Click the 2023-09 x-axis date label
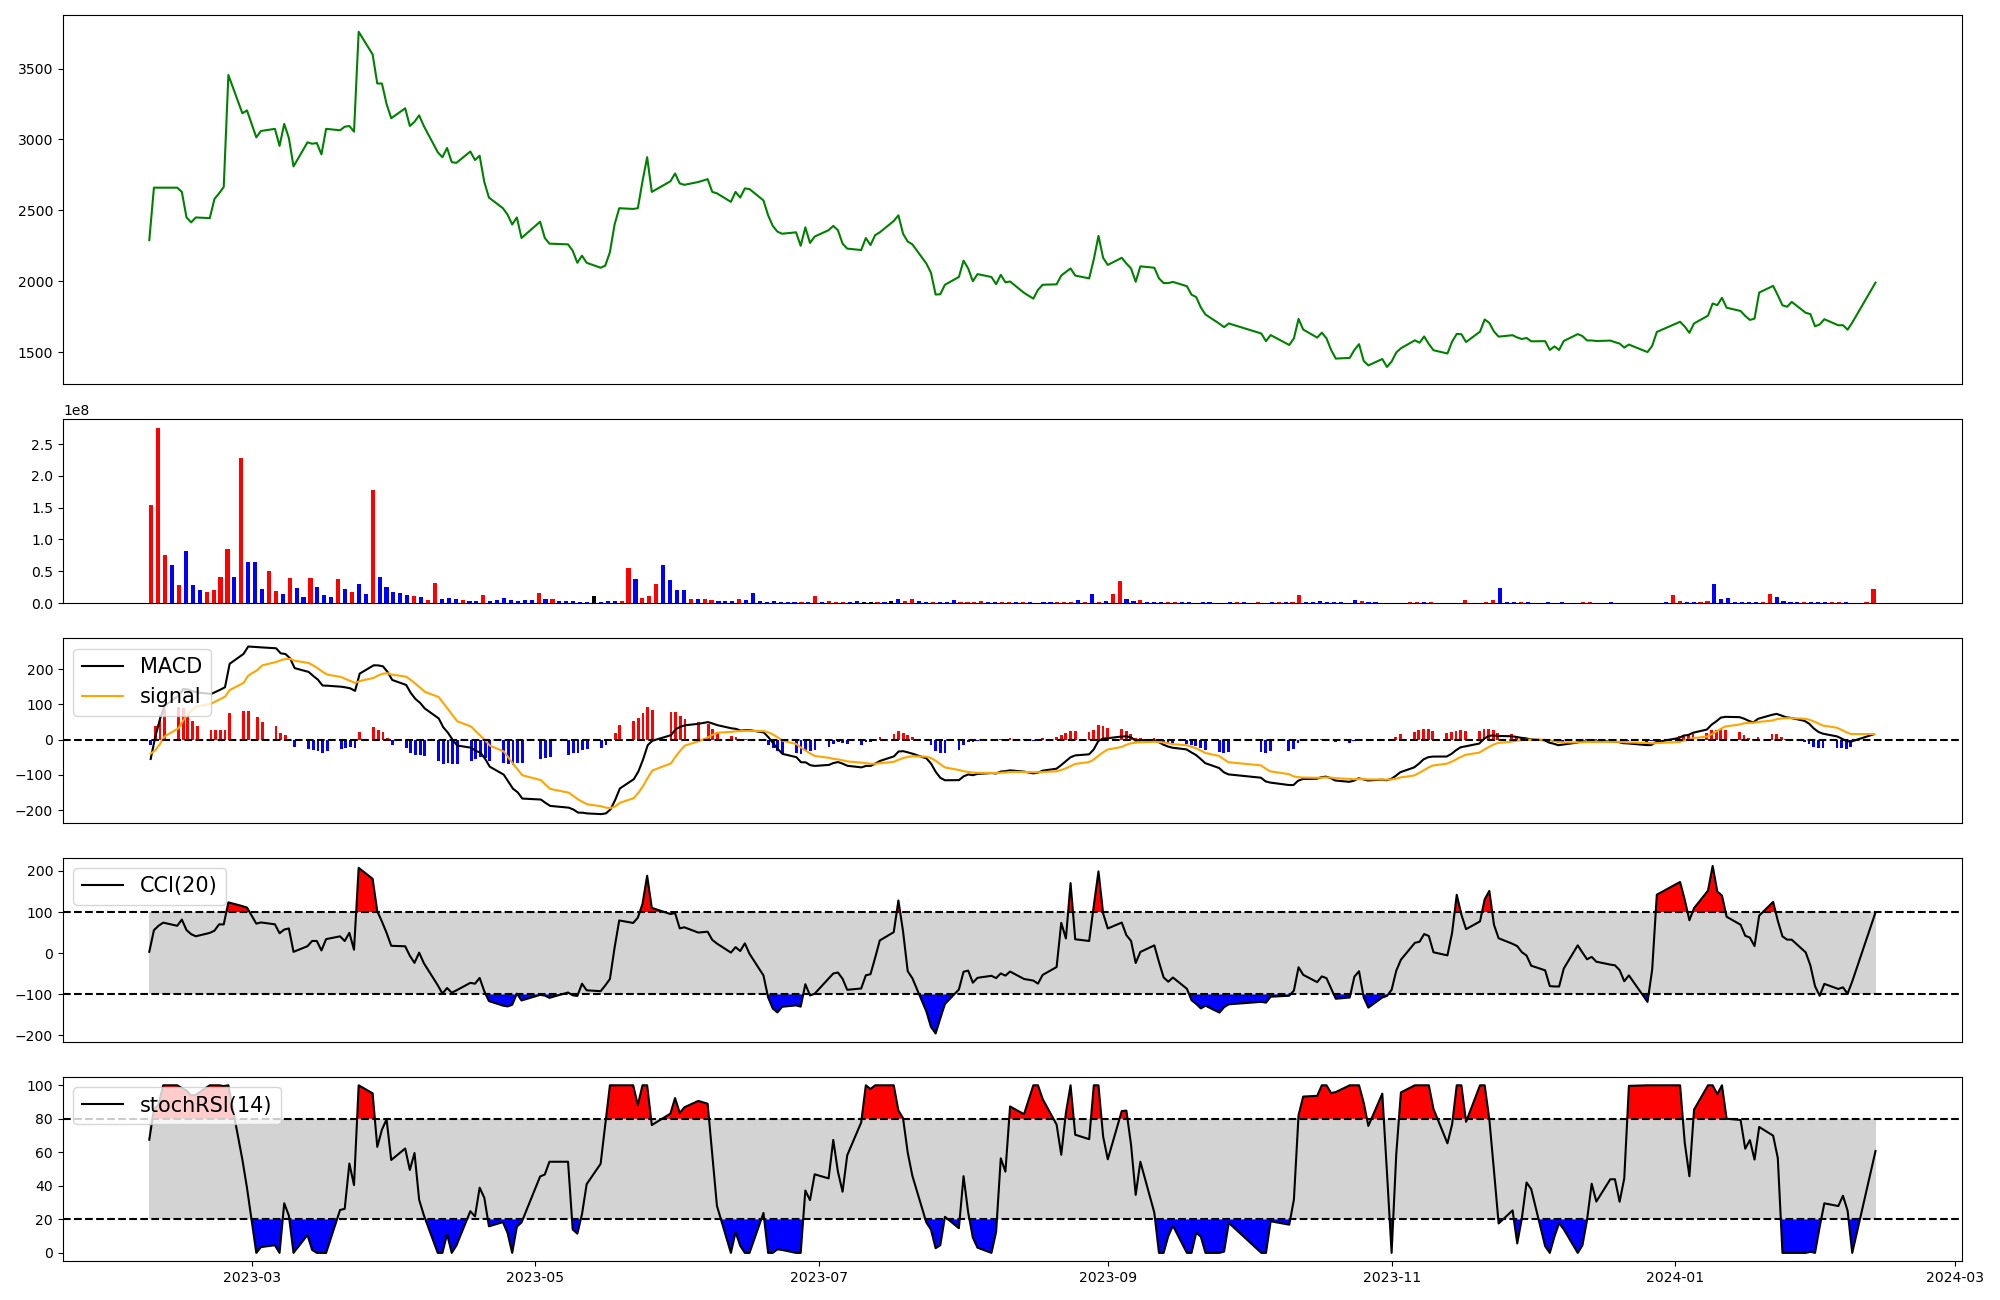The image size is (2000, 1300). [1108, 1277]
